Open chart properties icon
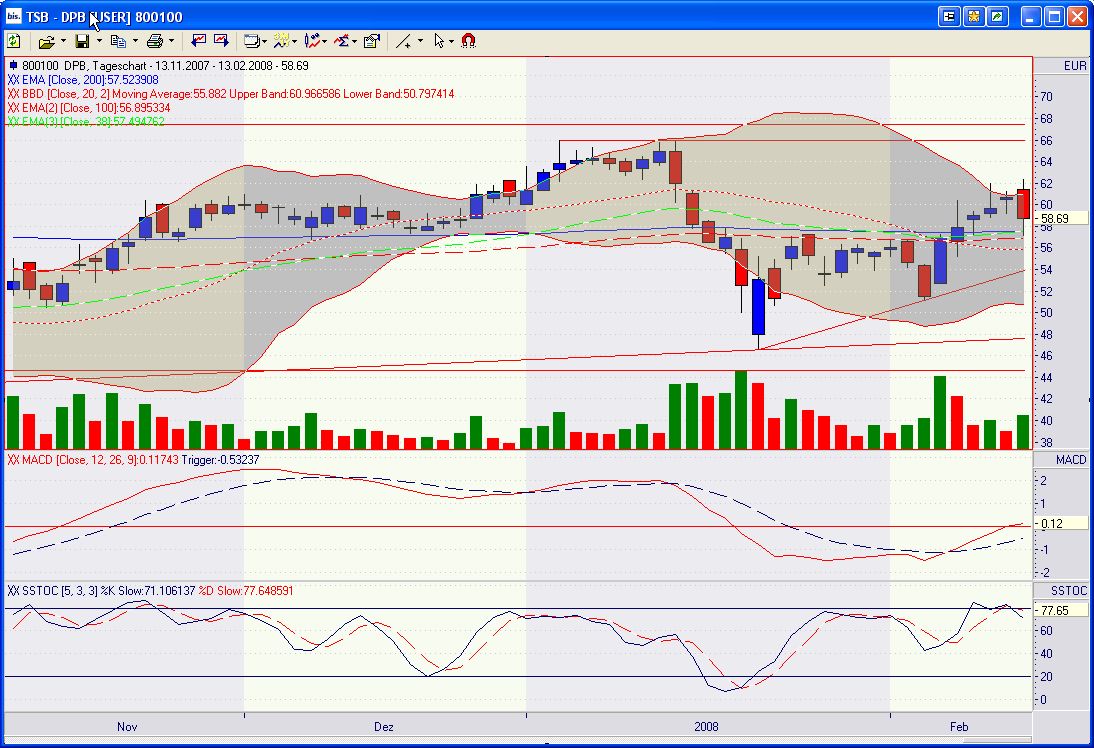Image resolution: width=1094 pixels, height=748 pixels. [x=372, y=41]
